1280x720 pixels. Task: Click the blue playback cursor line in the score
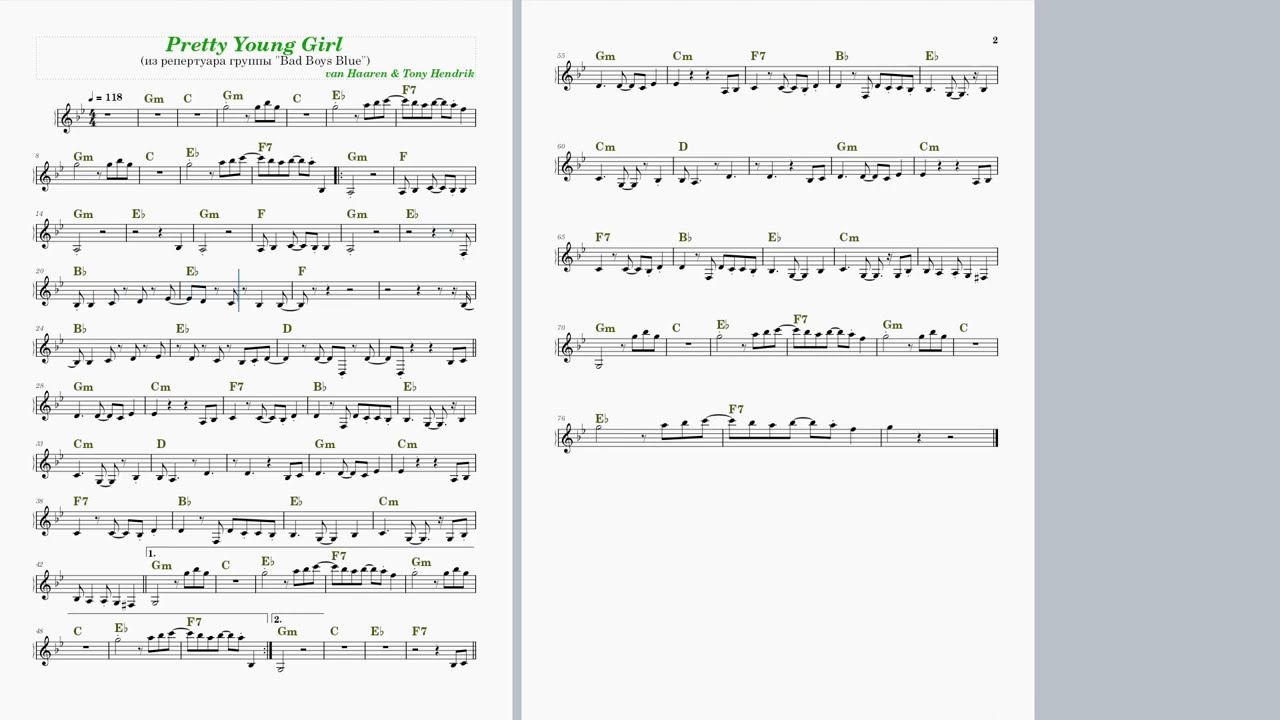(239, 290)
